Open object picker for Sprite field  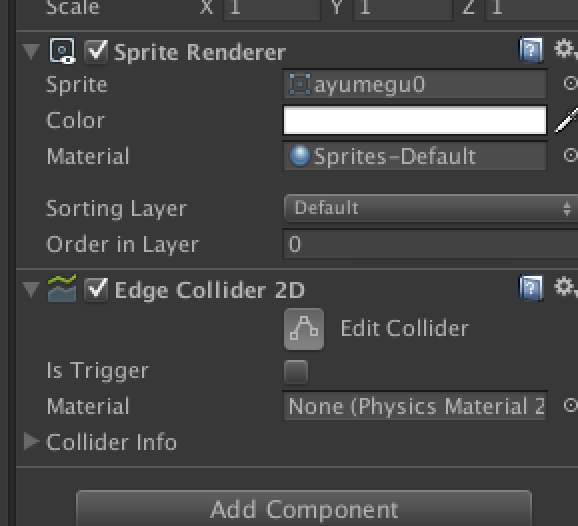pyautogui.click(x=570, y=83)
